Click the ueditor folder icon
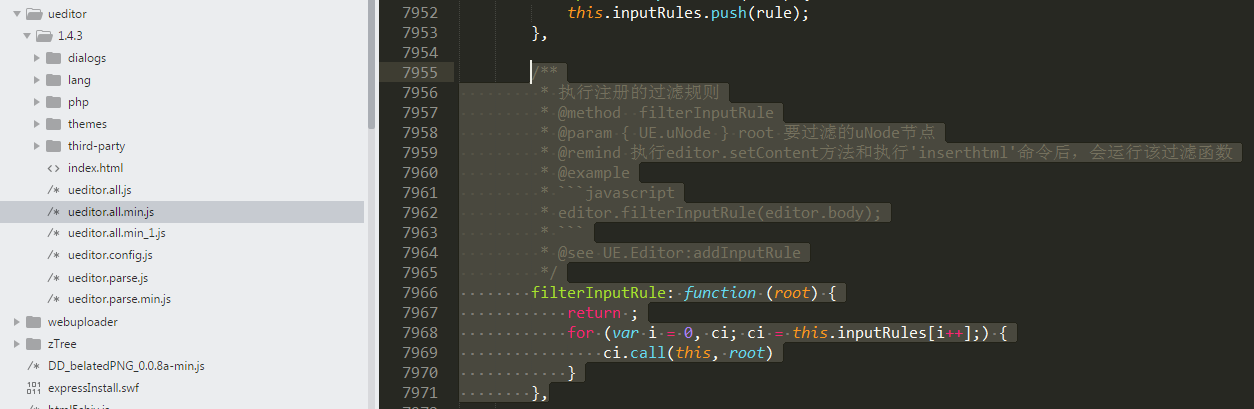Image resolution: width=1254 pixels, height=409 pixels. point(34,14)
